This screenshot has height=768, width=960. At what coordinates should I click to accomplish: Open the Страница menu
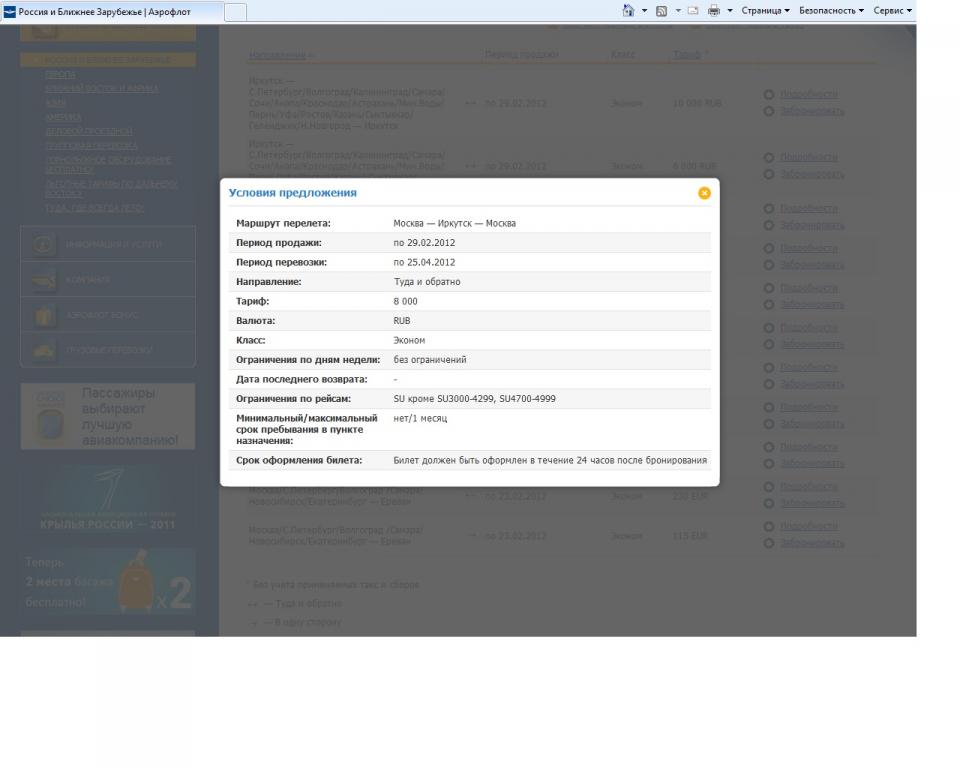(x=765, y=11)
